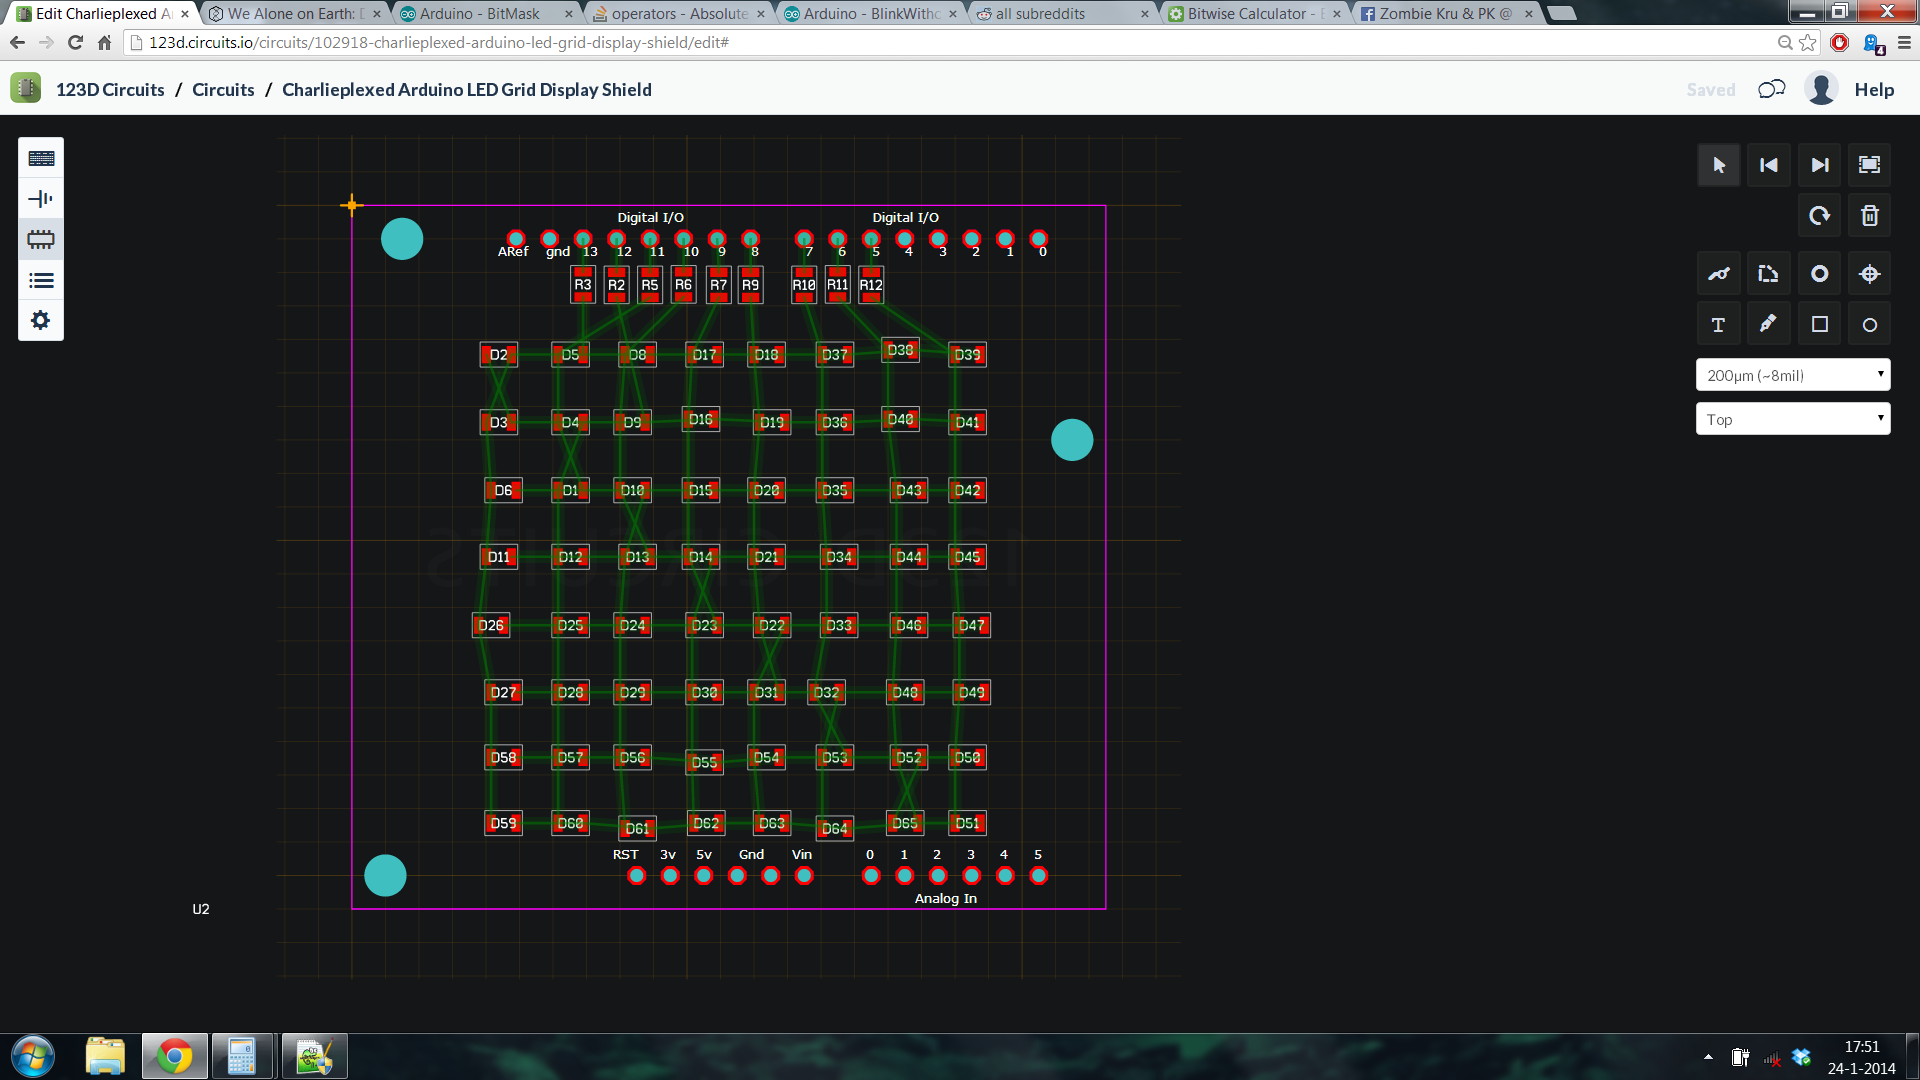Click the rotate tool
The image size is (1920, 1080).
click(x=1819, y=215)
